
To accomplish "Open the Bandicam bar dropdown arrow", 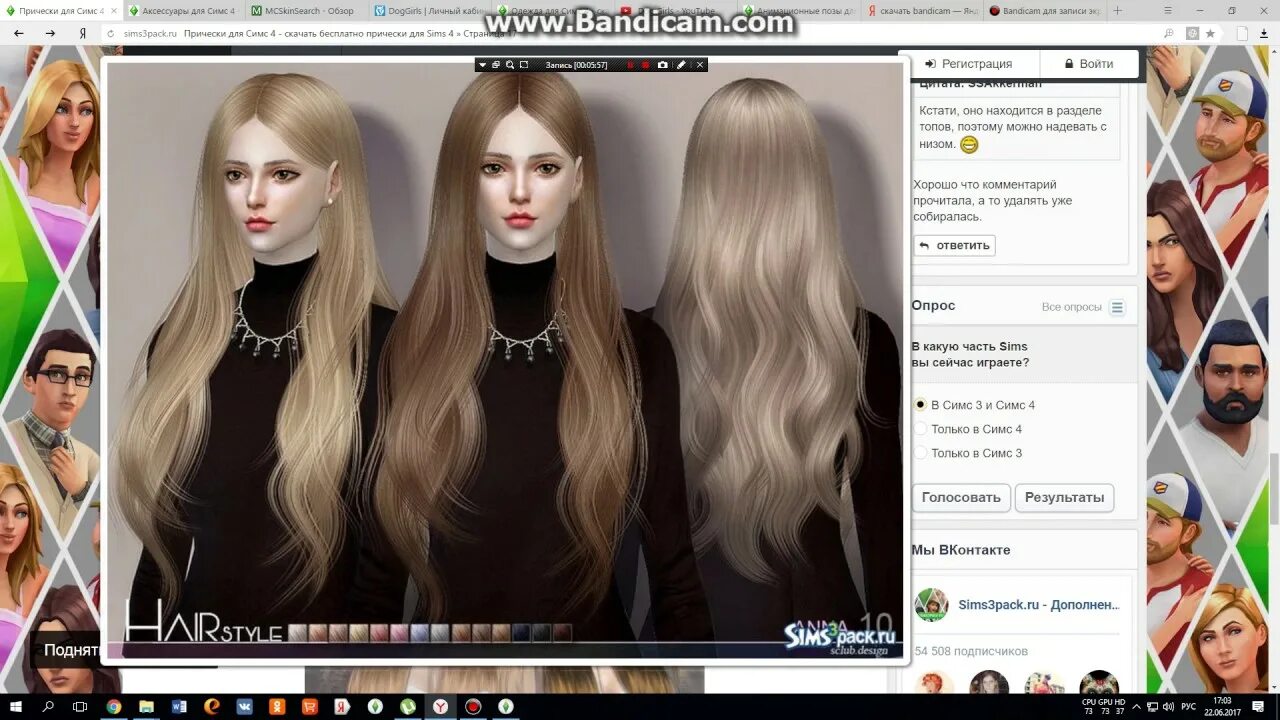I will [483, 65].
